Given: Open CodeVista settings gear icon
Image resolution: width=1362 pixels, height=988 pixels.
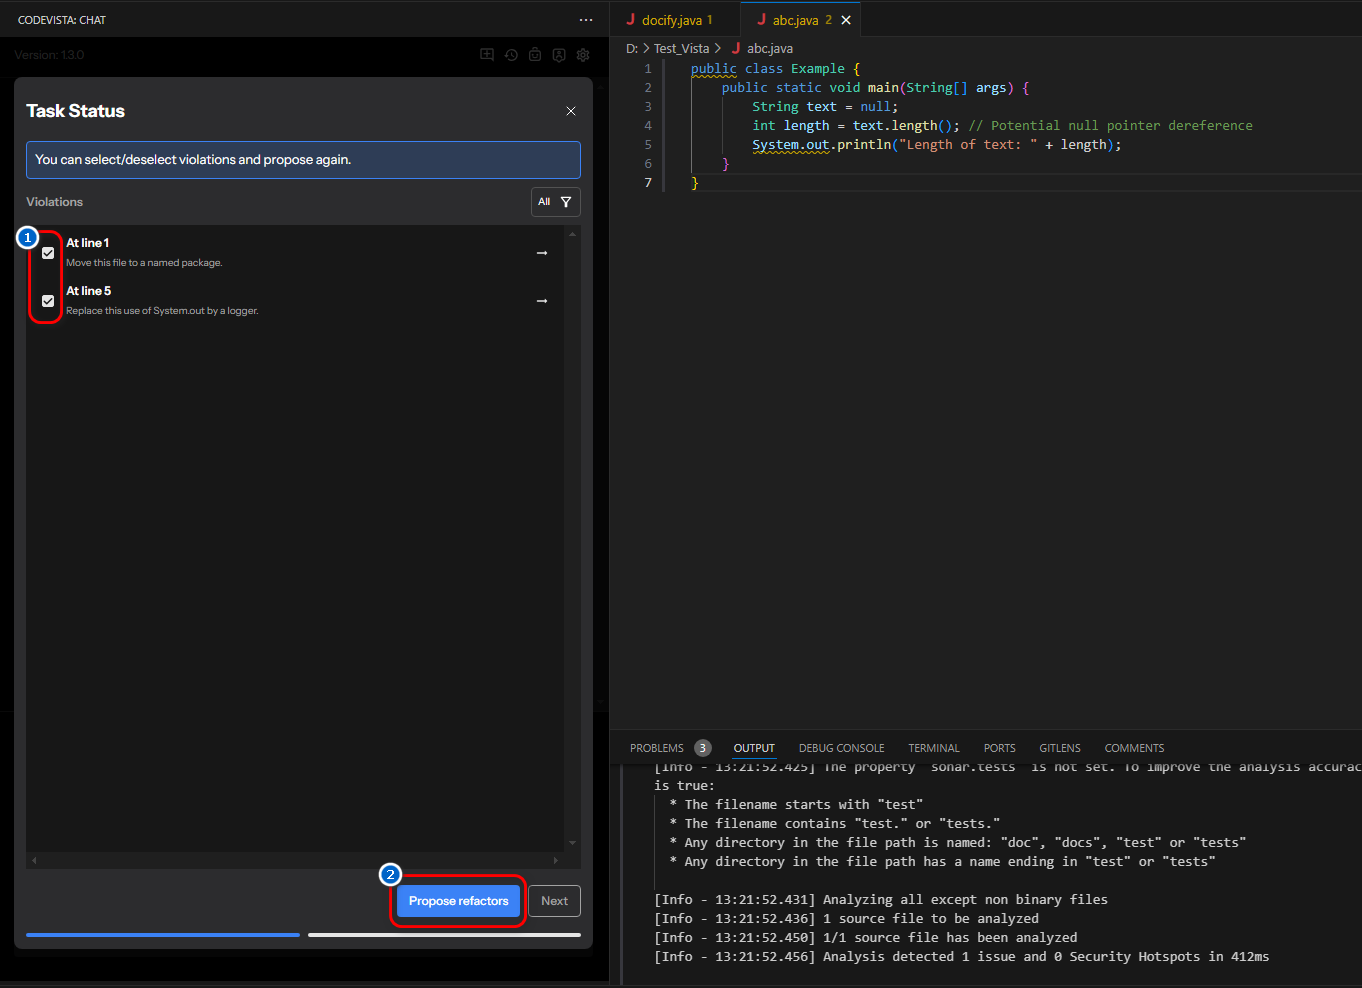Looking at the screenshot, I should (x=583, y=55).
